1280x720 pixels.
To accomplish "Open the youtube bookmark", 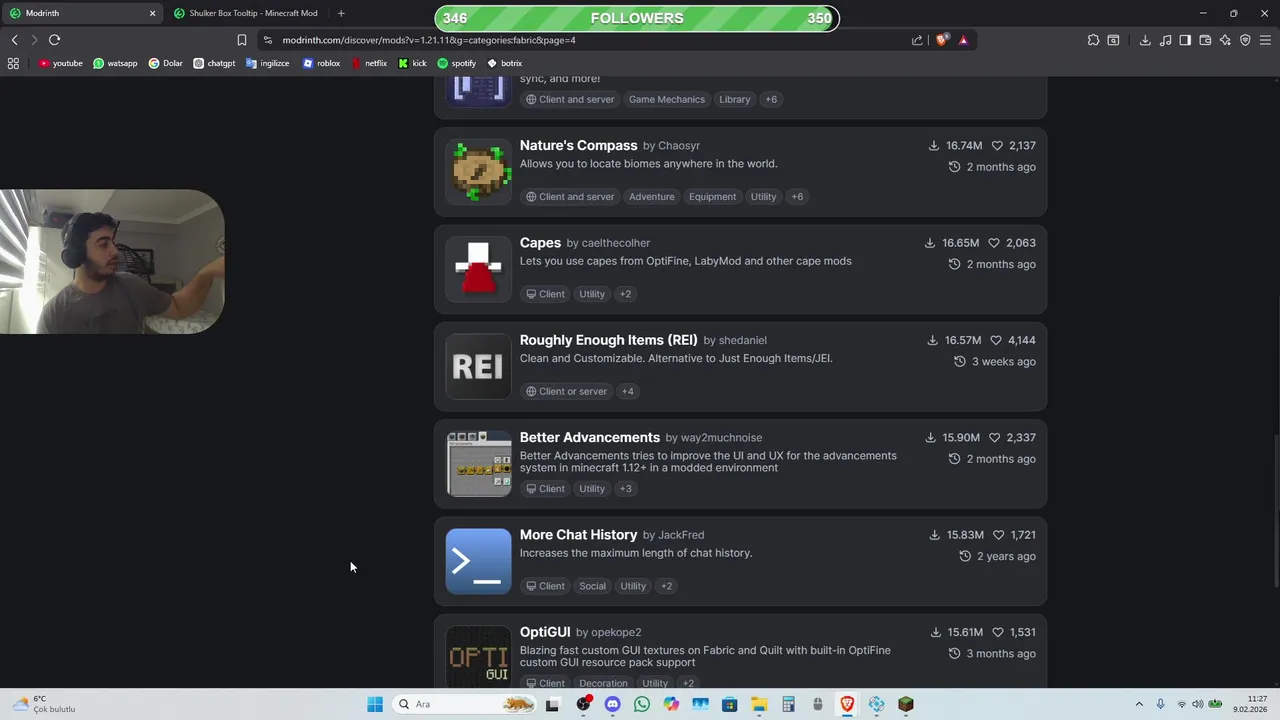I will (61, 63).
